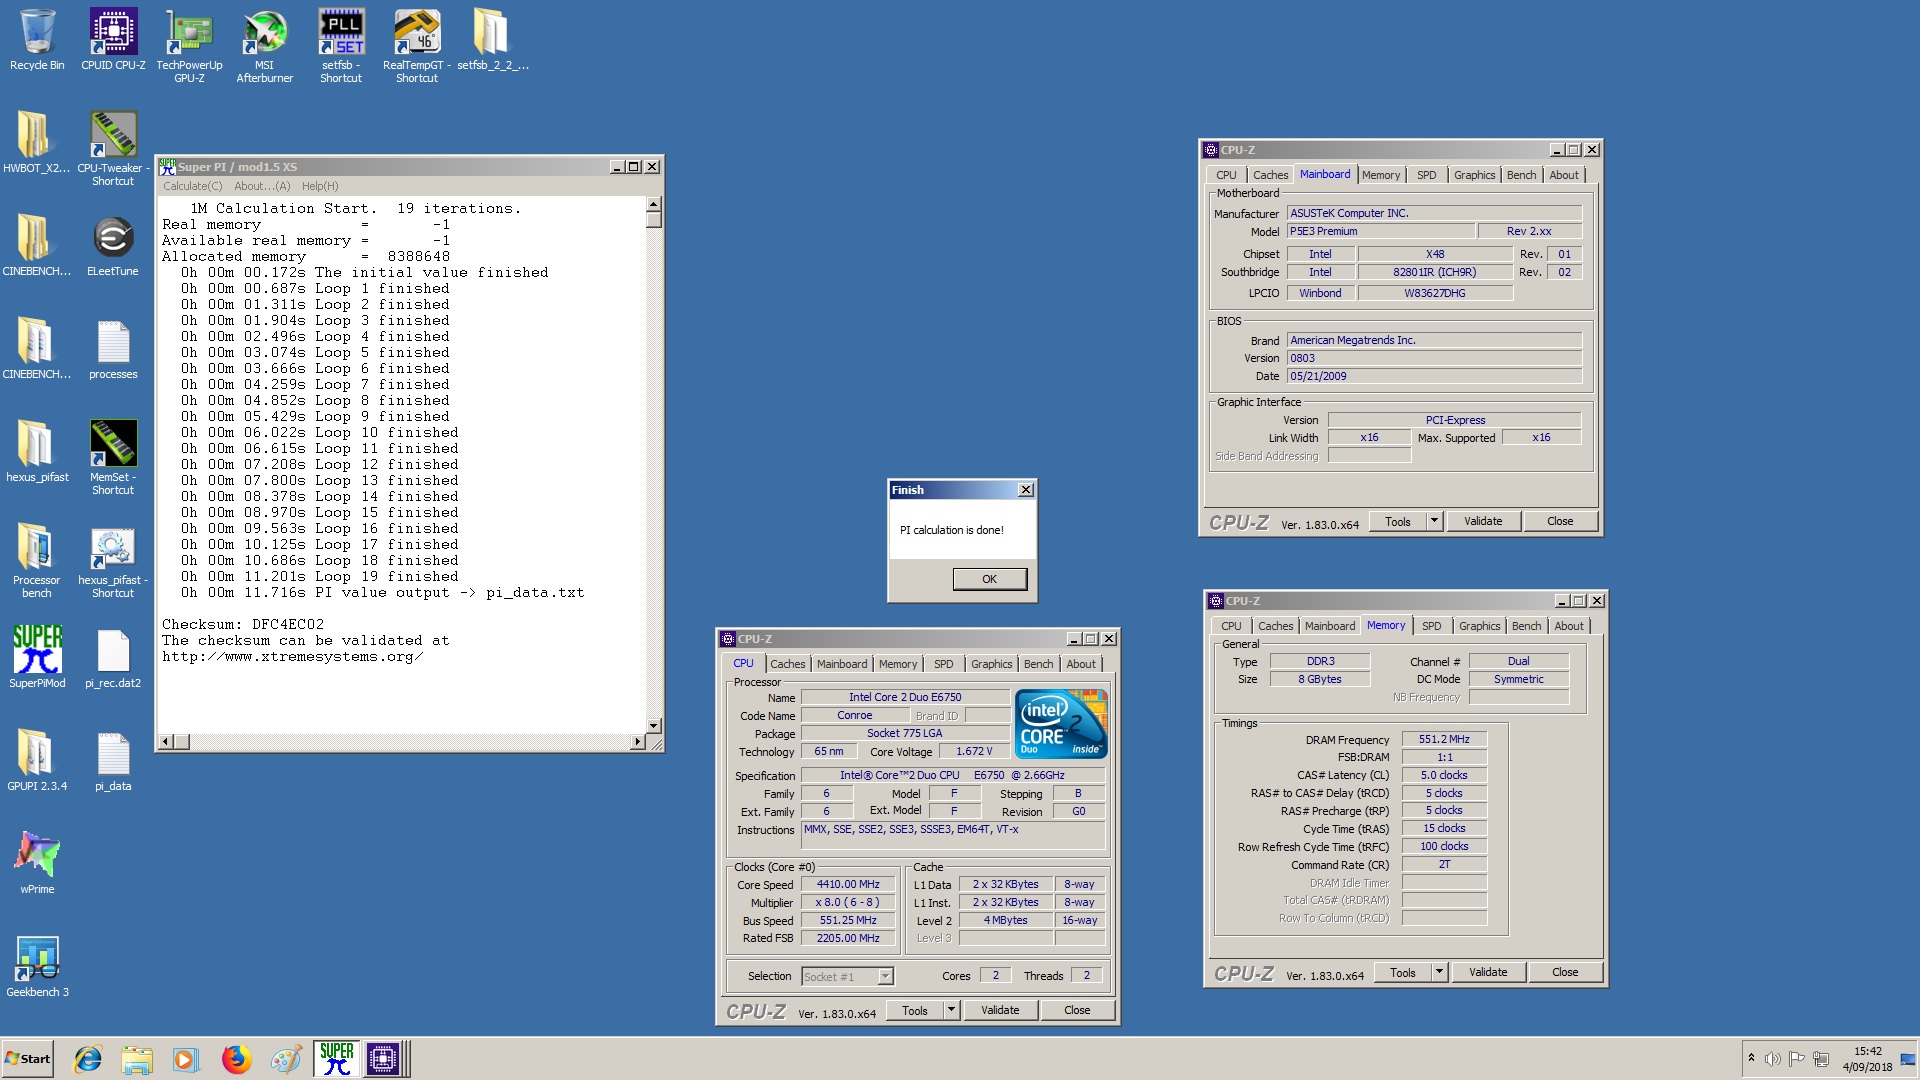Launch Geekbench 3 desktop icon
1920x1080 pixels.
coord(37,966)
